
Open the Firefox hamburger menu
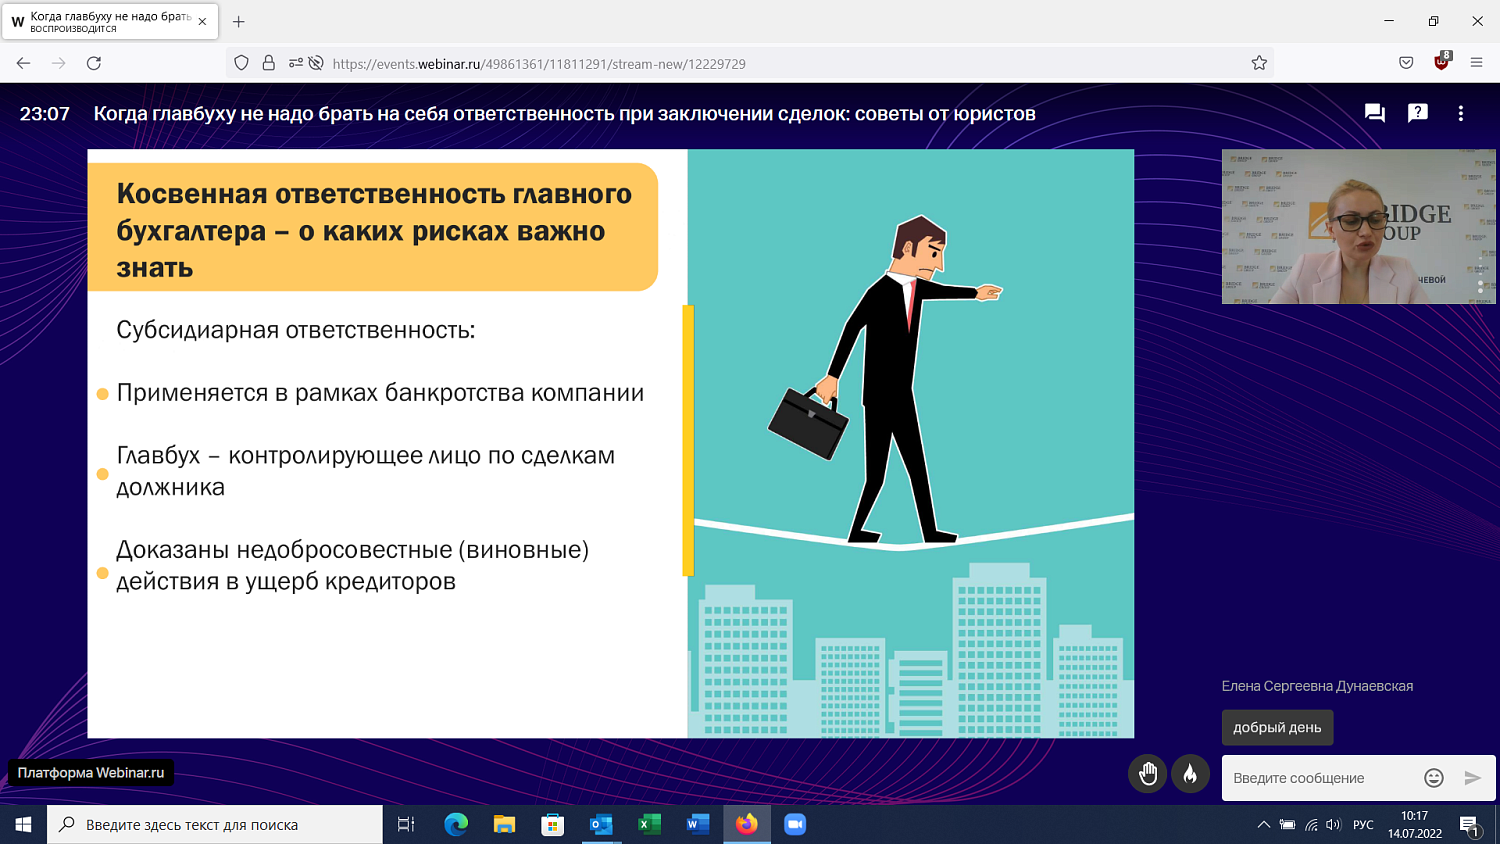tap(1476, 61)
